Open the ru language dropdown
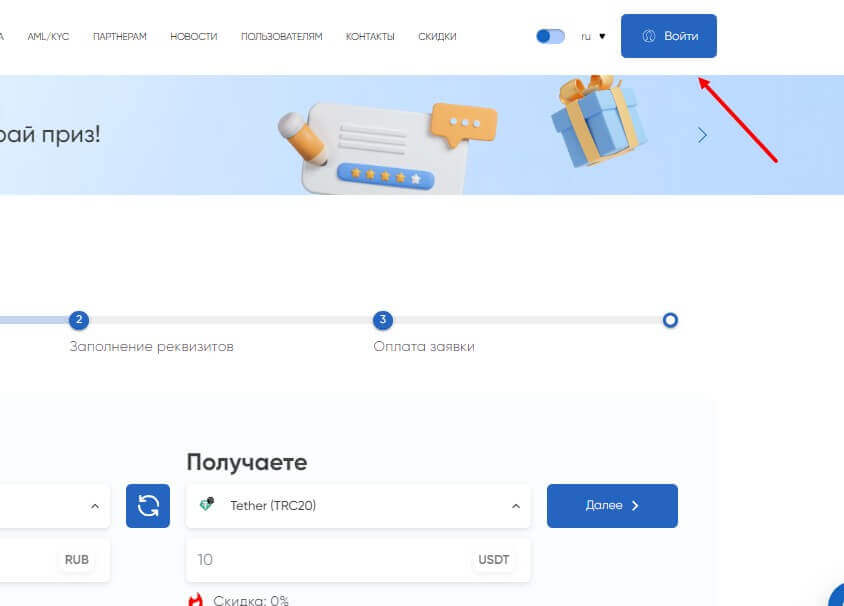844x606 pixels. point(593,36)
